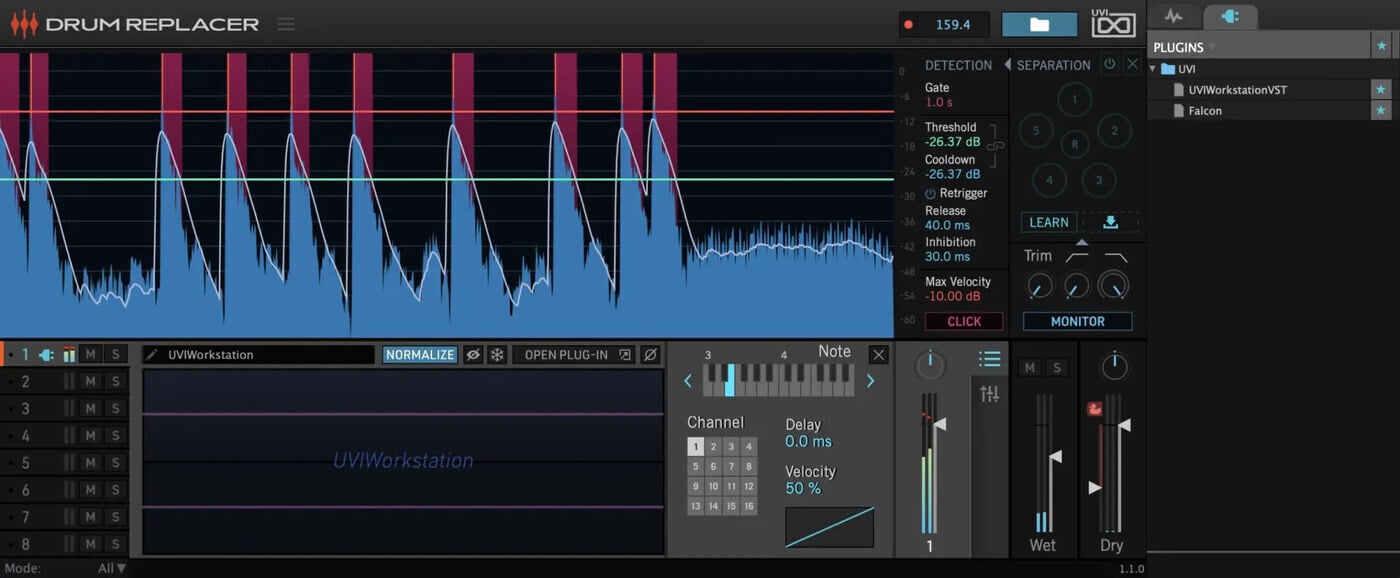Favorite the UVIWorkstationVST plugin star
1400x578 pixels.
1381,90
